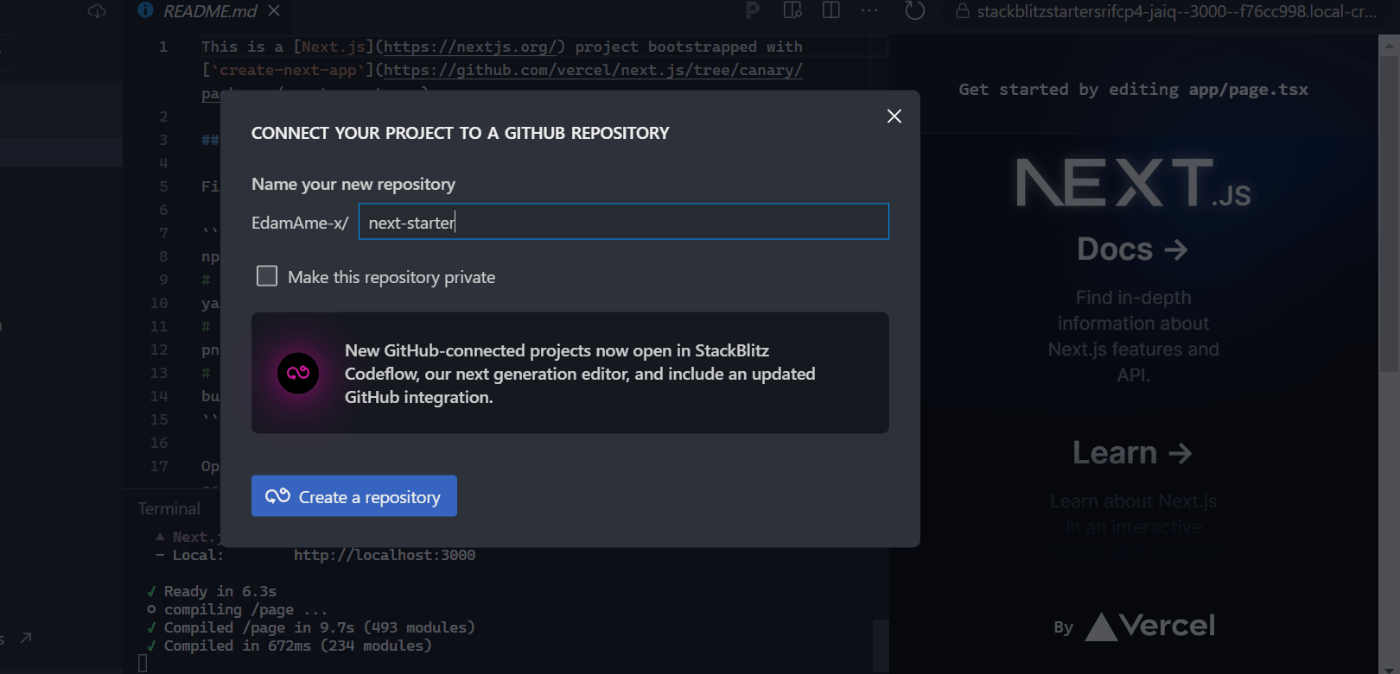Click the preview URL address field

pyautogui.click(x=1176, y=11)
